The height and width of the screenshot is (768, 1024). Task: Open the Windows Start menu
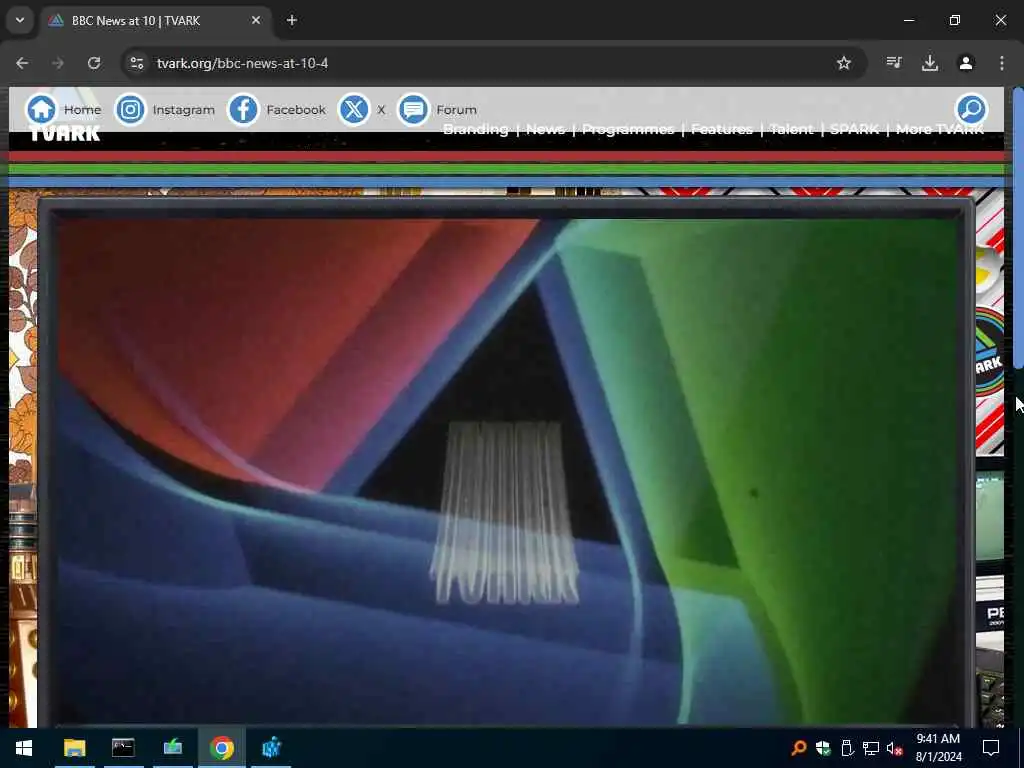point(24,748)
